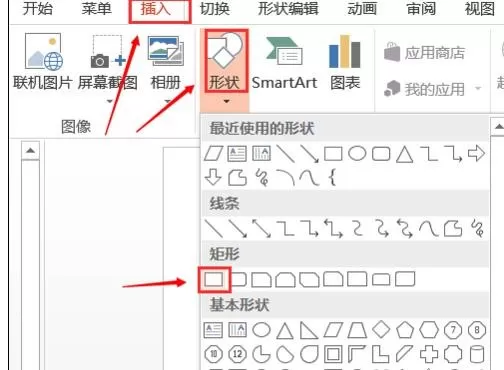Click the 联机图片 button
This screenshot has width=504, height=370.
coord(42,62)
